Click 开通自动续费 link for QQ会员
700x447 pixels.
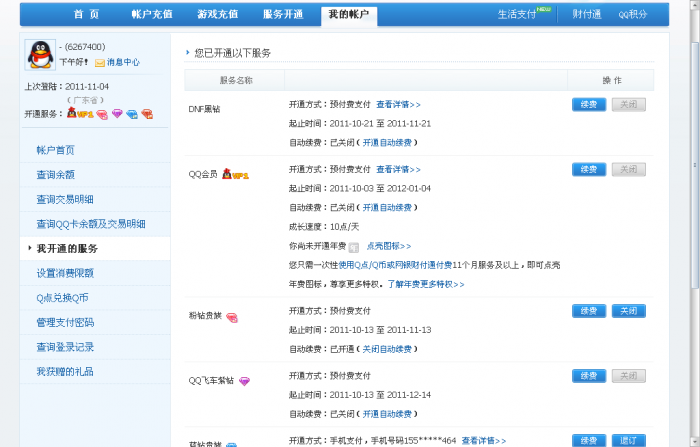387,208
